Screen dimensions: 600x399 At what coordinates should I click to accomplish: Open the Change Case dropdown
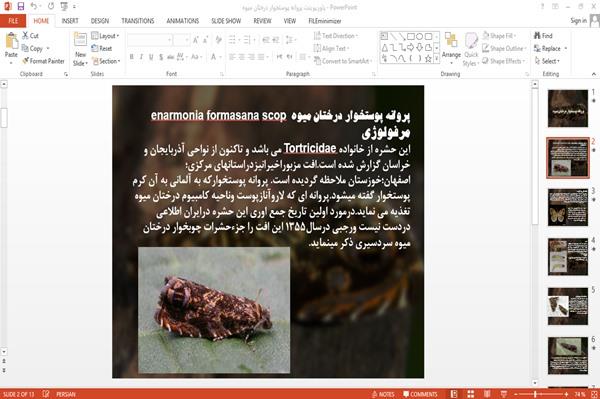point(196,57)
